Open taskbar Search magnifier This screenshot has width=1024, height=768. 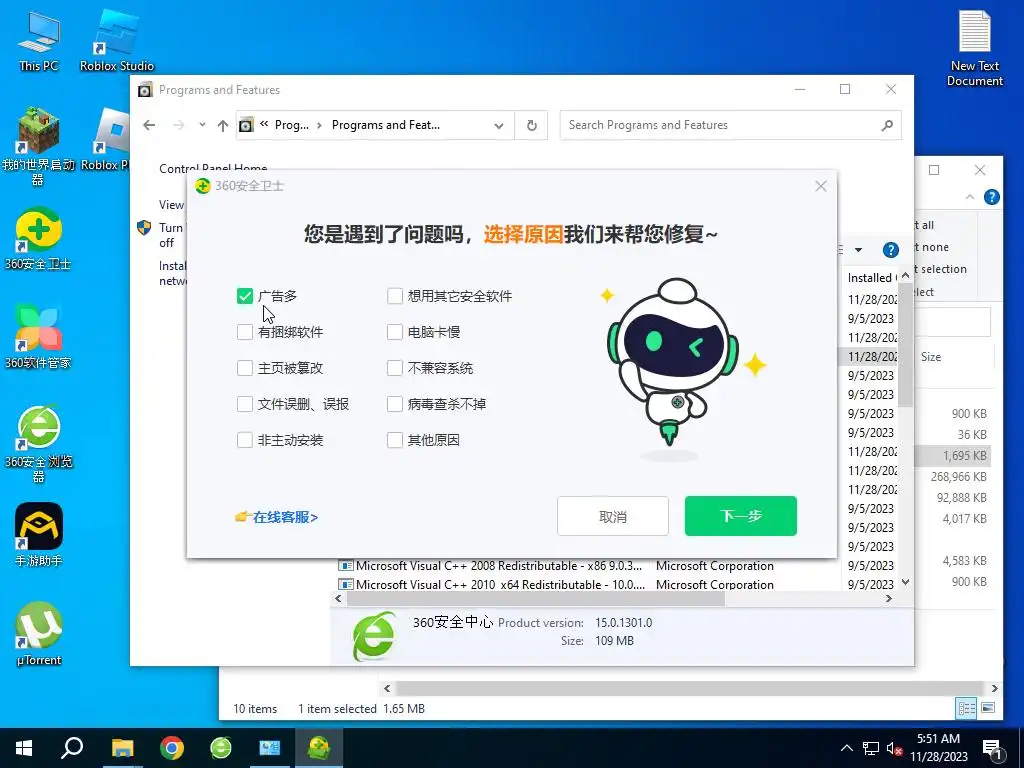[72, 748]
